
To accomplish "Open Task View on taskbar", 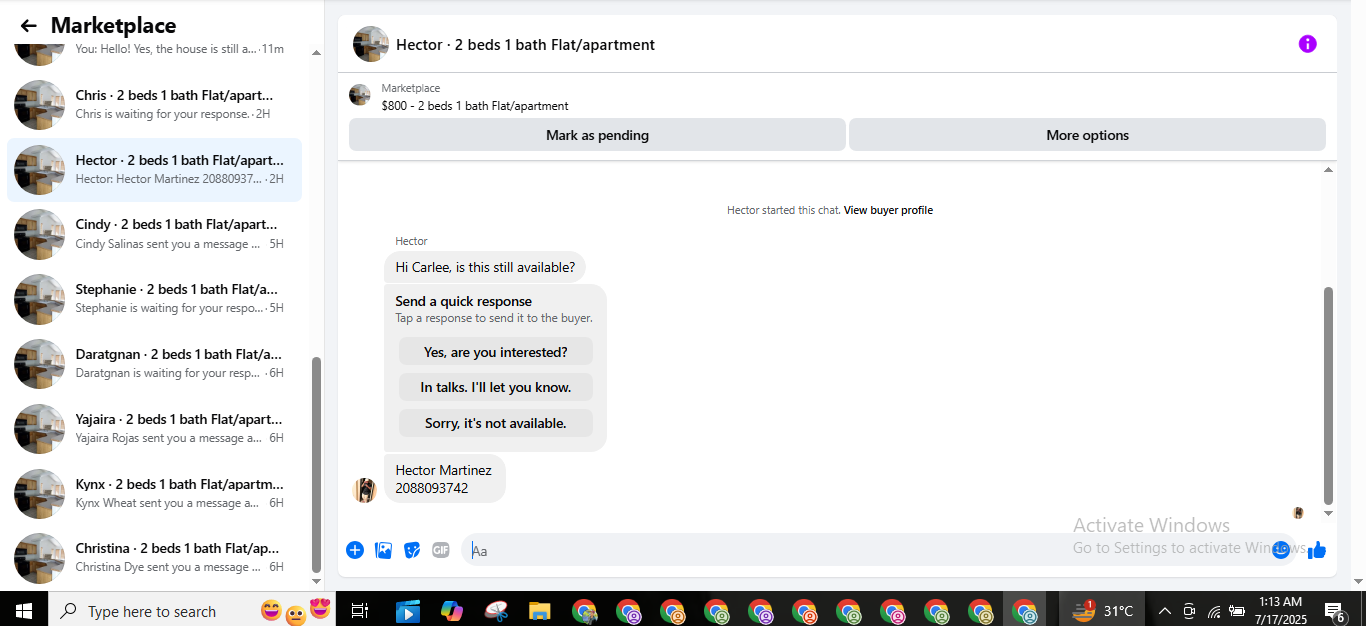I will (x=360, y=610).
